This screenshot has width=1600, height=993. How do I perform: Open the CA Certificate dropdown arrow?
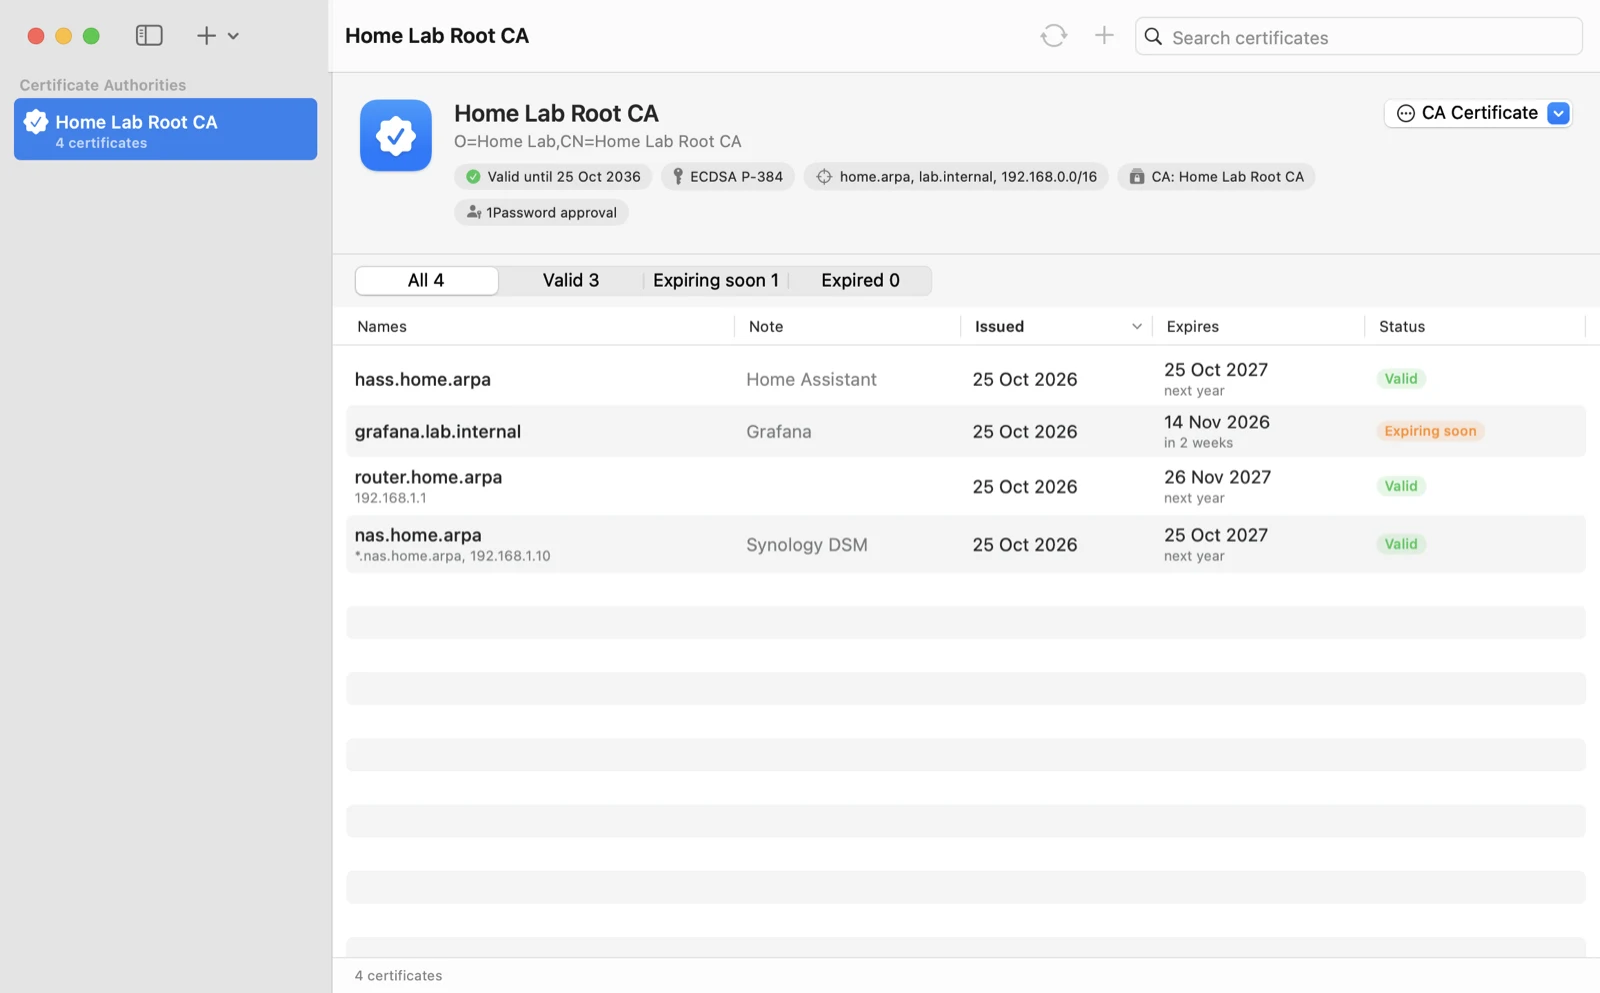(1558, 114)
